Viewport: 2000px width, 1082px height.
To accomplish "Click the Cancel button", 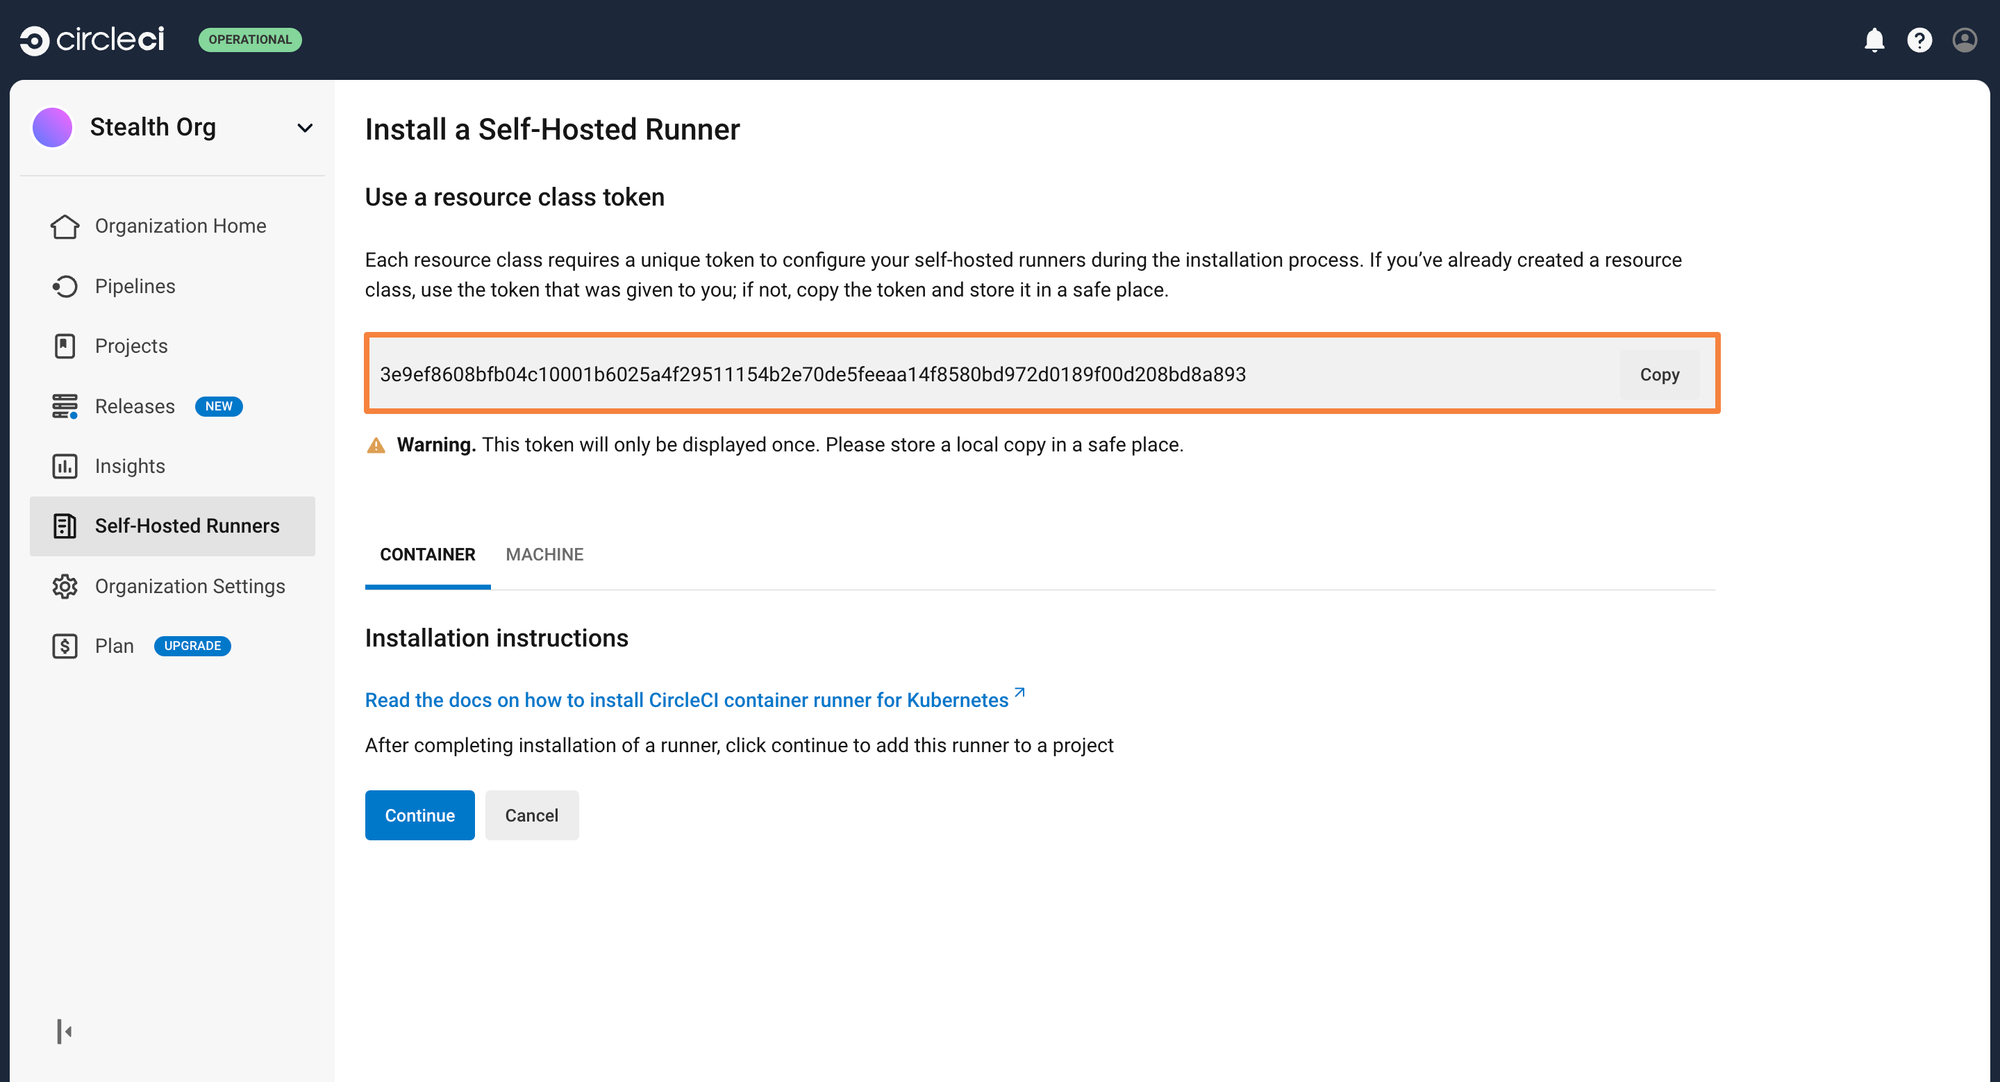I will 531,815.
